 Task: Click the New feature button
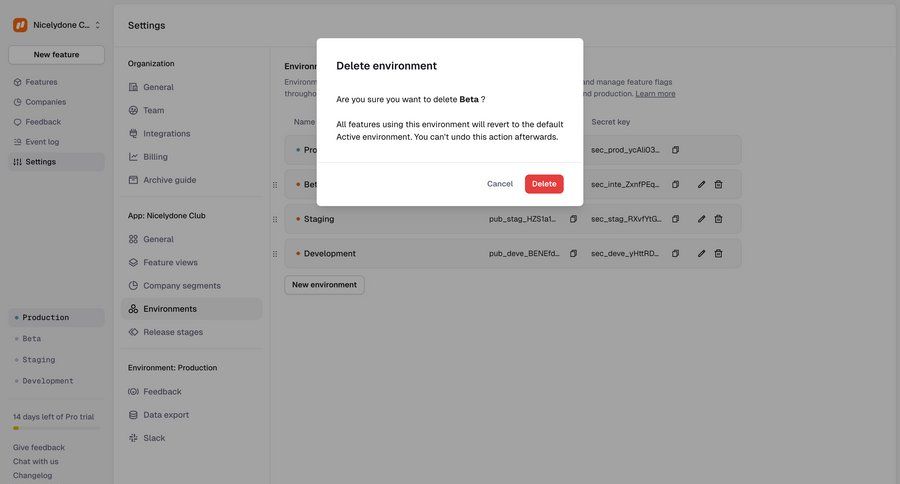click(56, 55)
